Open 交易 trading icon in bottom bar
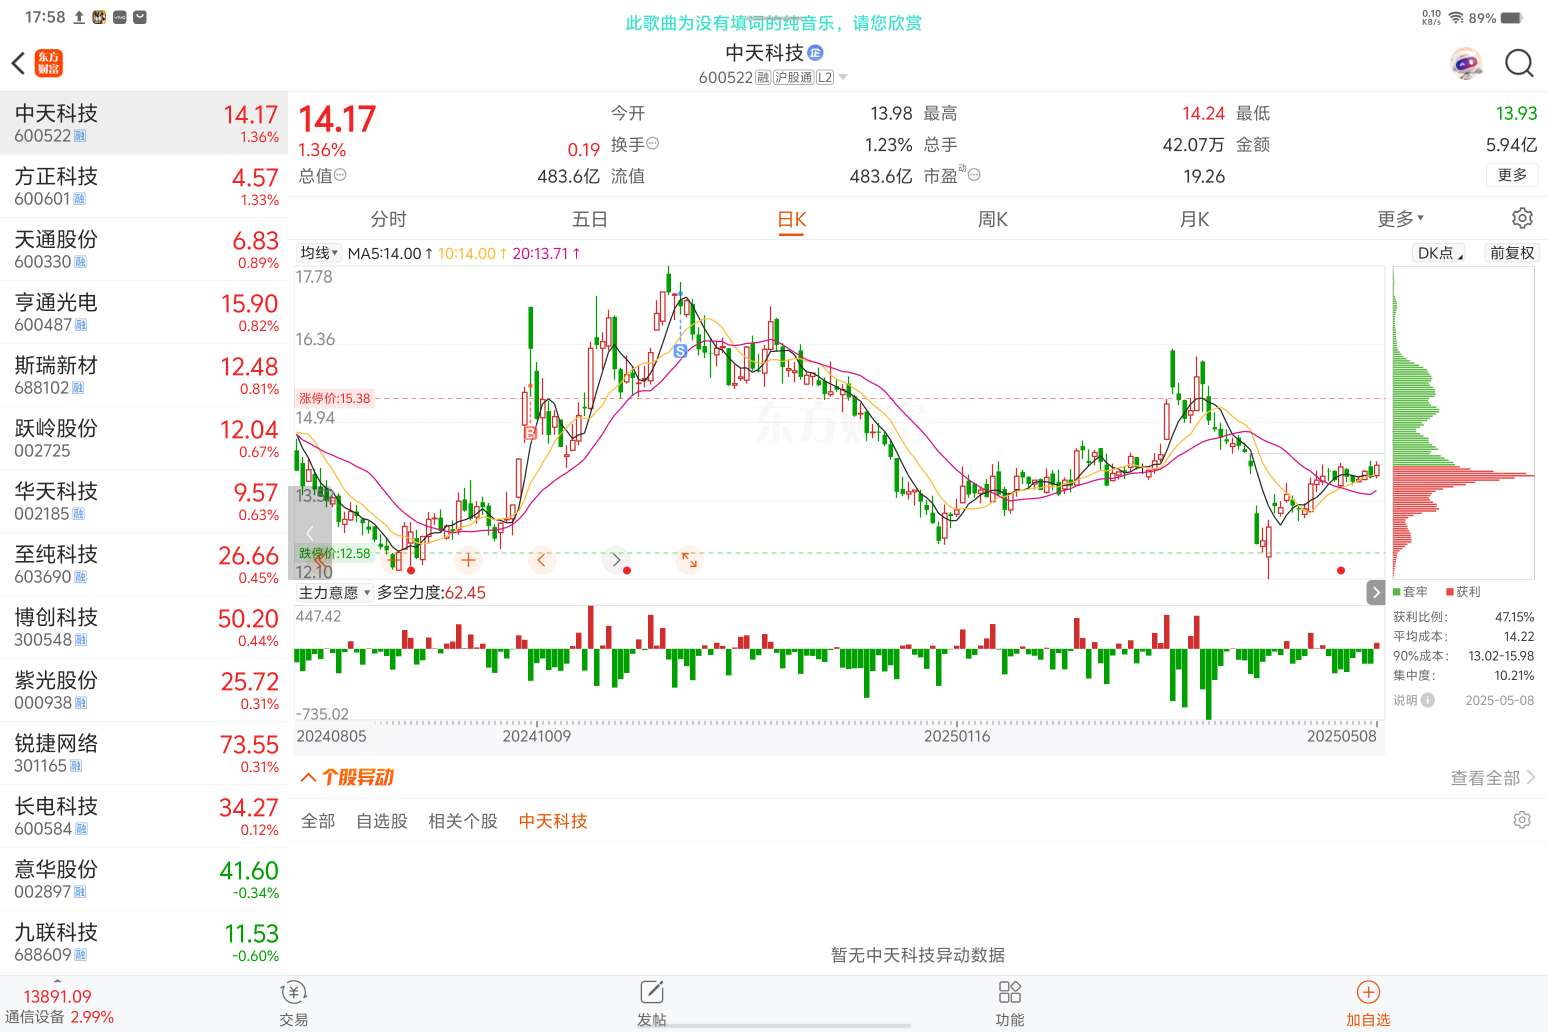 [x=293, y=1003]
